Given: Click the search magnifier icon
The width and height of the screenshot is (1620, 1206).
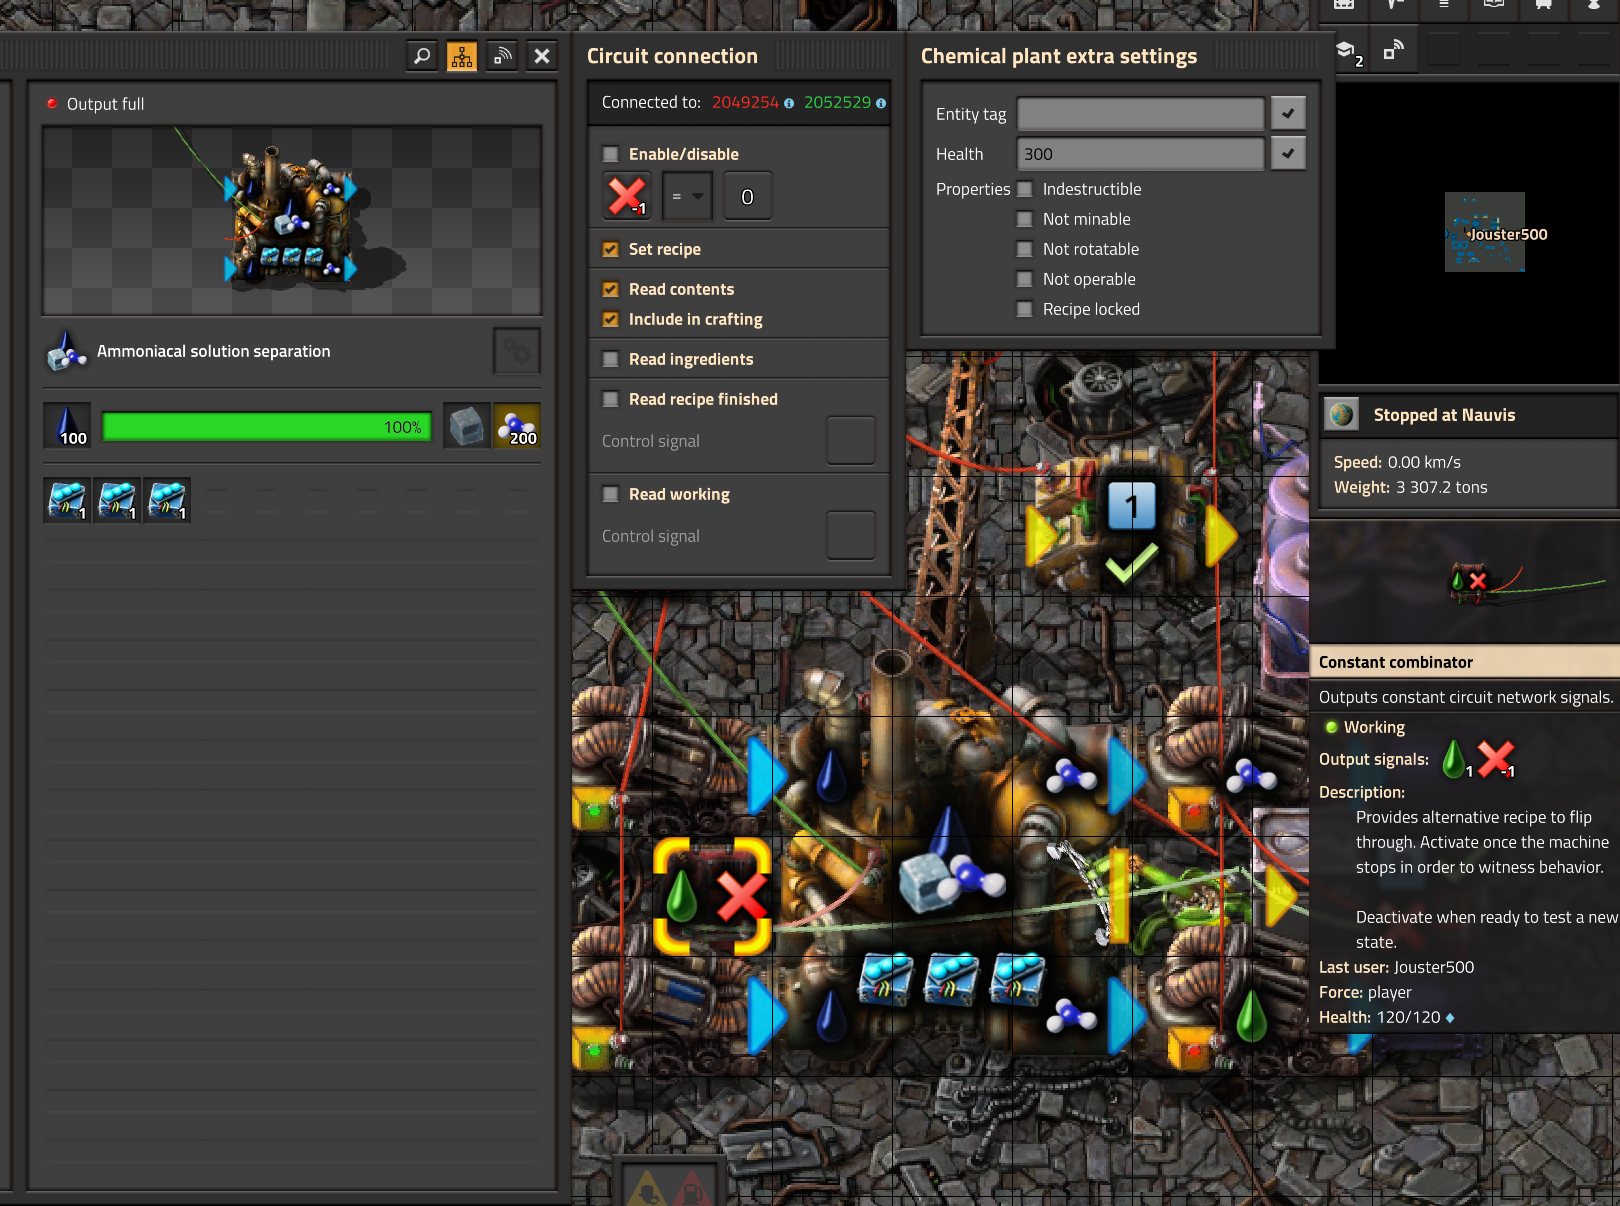Looking at the screenshot, I should tap(422, 56).
